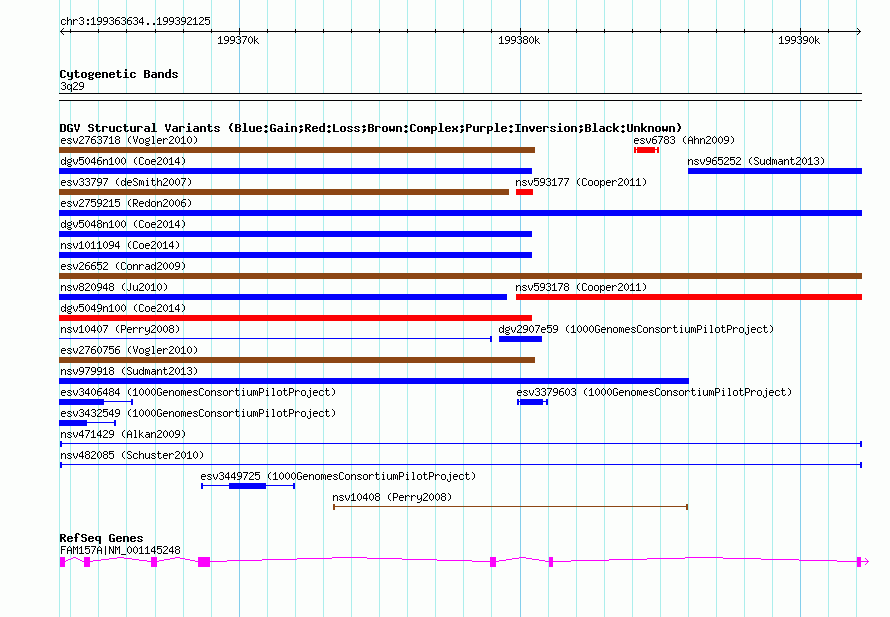Click the 199380k ruler tick label
This screenshot has width=890, height=617.
tap(519, 40)
